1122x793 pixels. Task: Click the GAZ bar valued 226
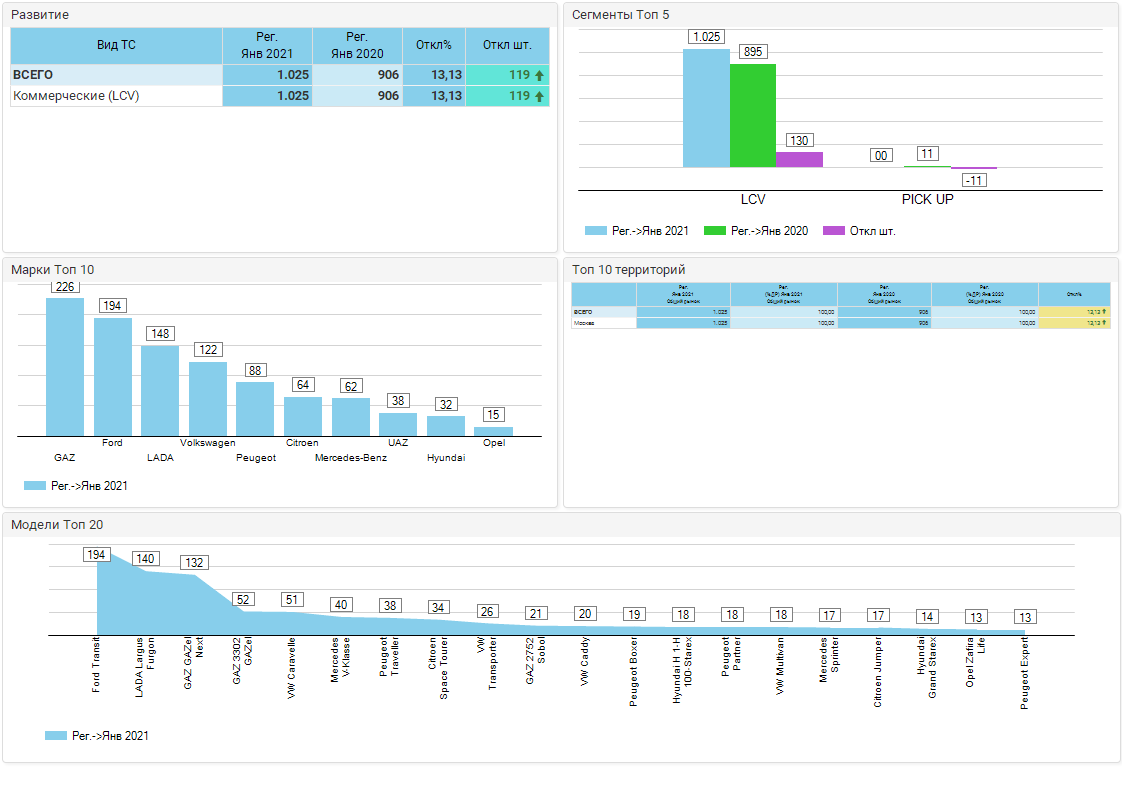coord(65,367)
